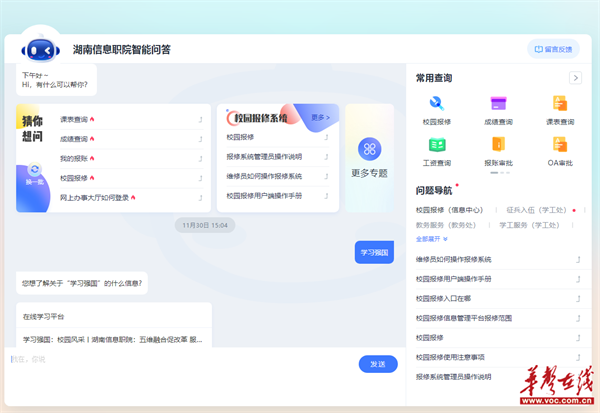Click arrow icon beside 网上办事大厅如何登录

pos(200,198)
